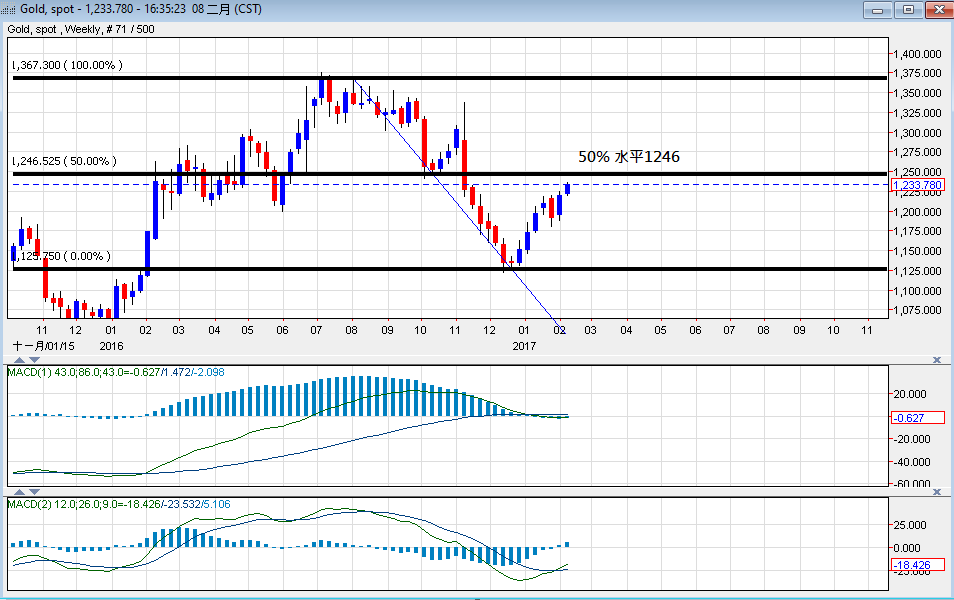Click the chart window icon in title bar
The image size is (954, 600).
tap(11, 9)
